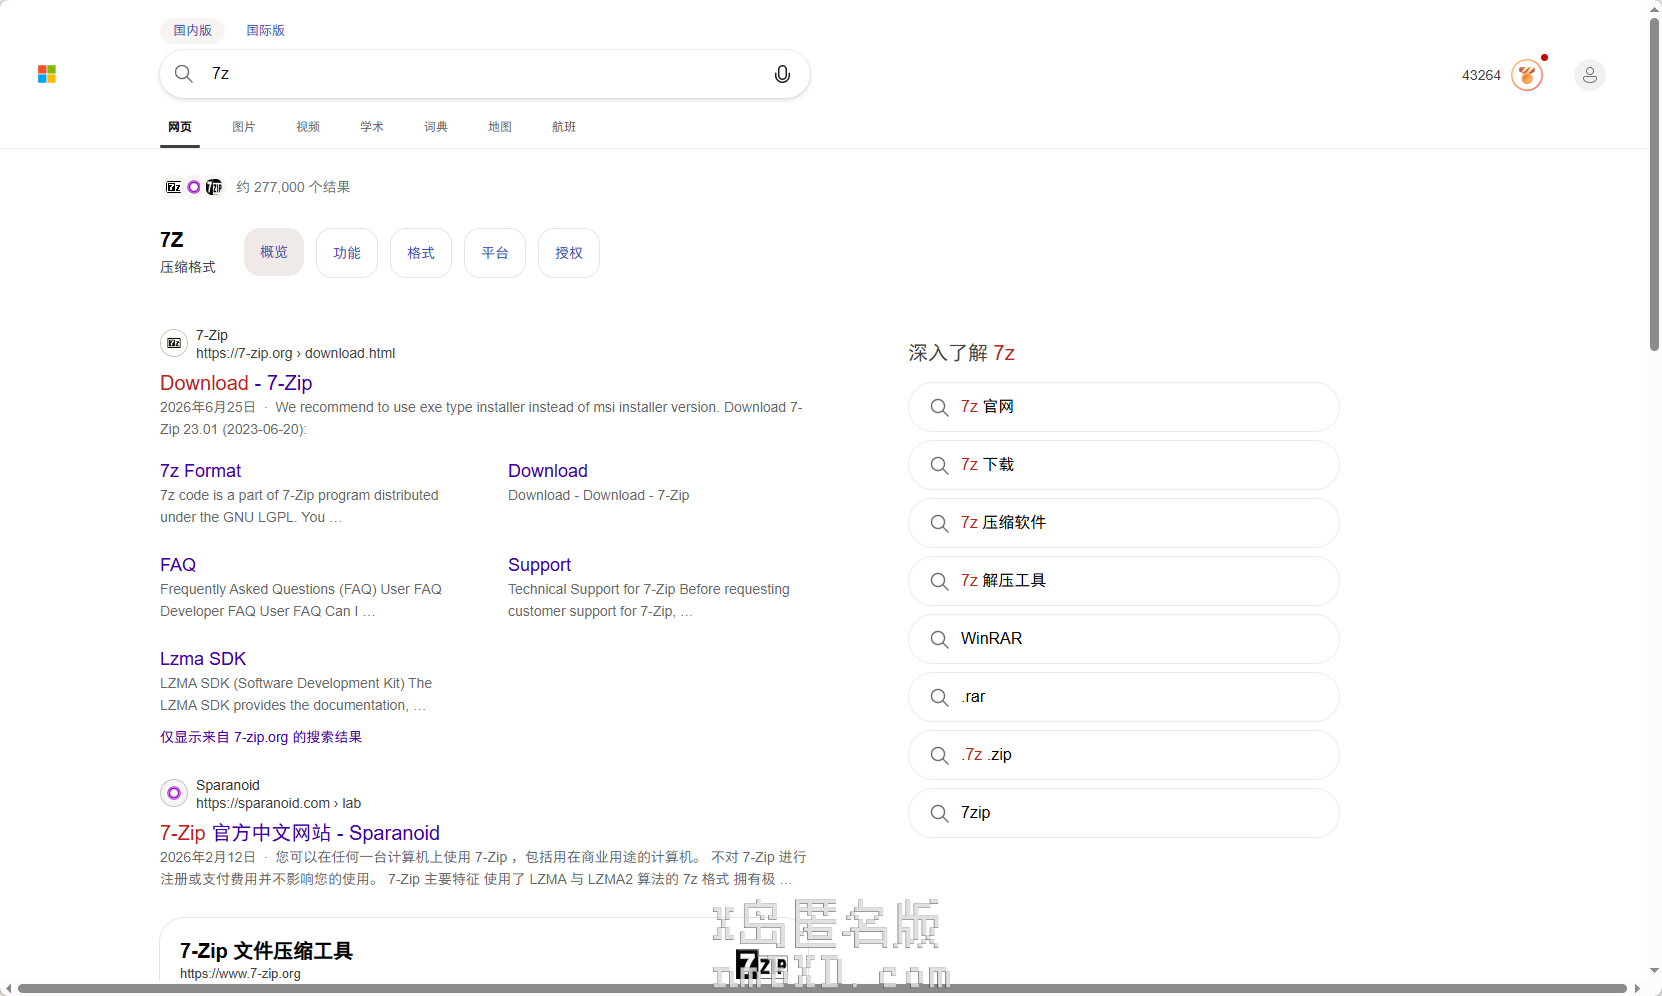Image resolution: width=1662 pixels, height=996 pixels.
Task: Select the 授权 chip
Action: coord(569,253)
